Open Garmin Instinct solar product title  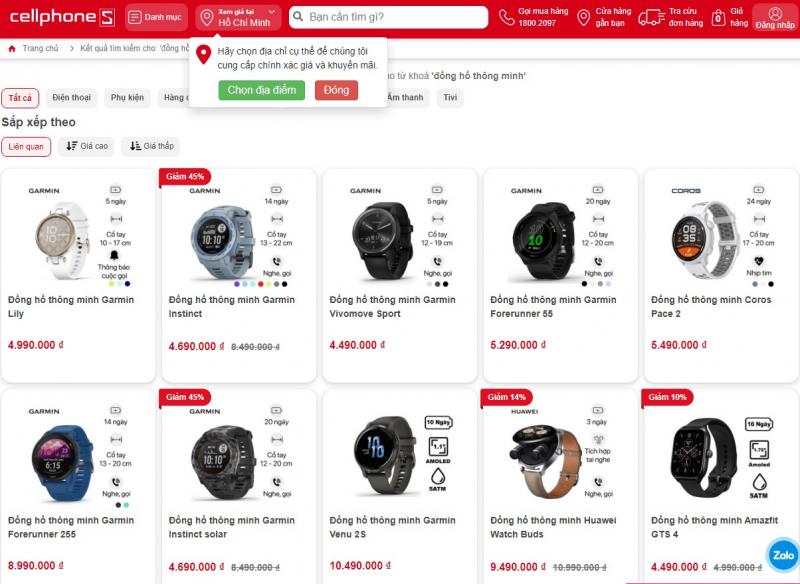point(232,527)
